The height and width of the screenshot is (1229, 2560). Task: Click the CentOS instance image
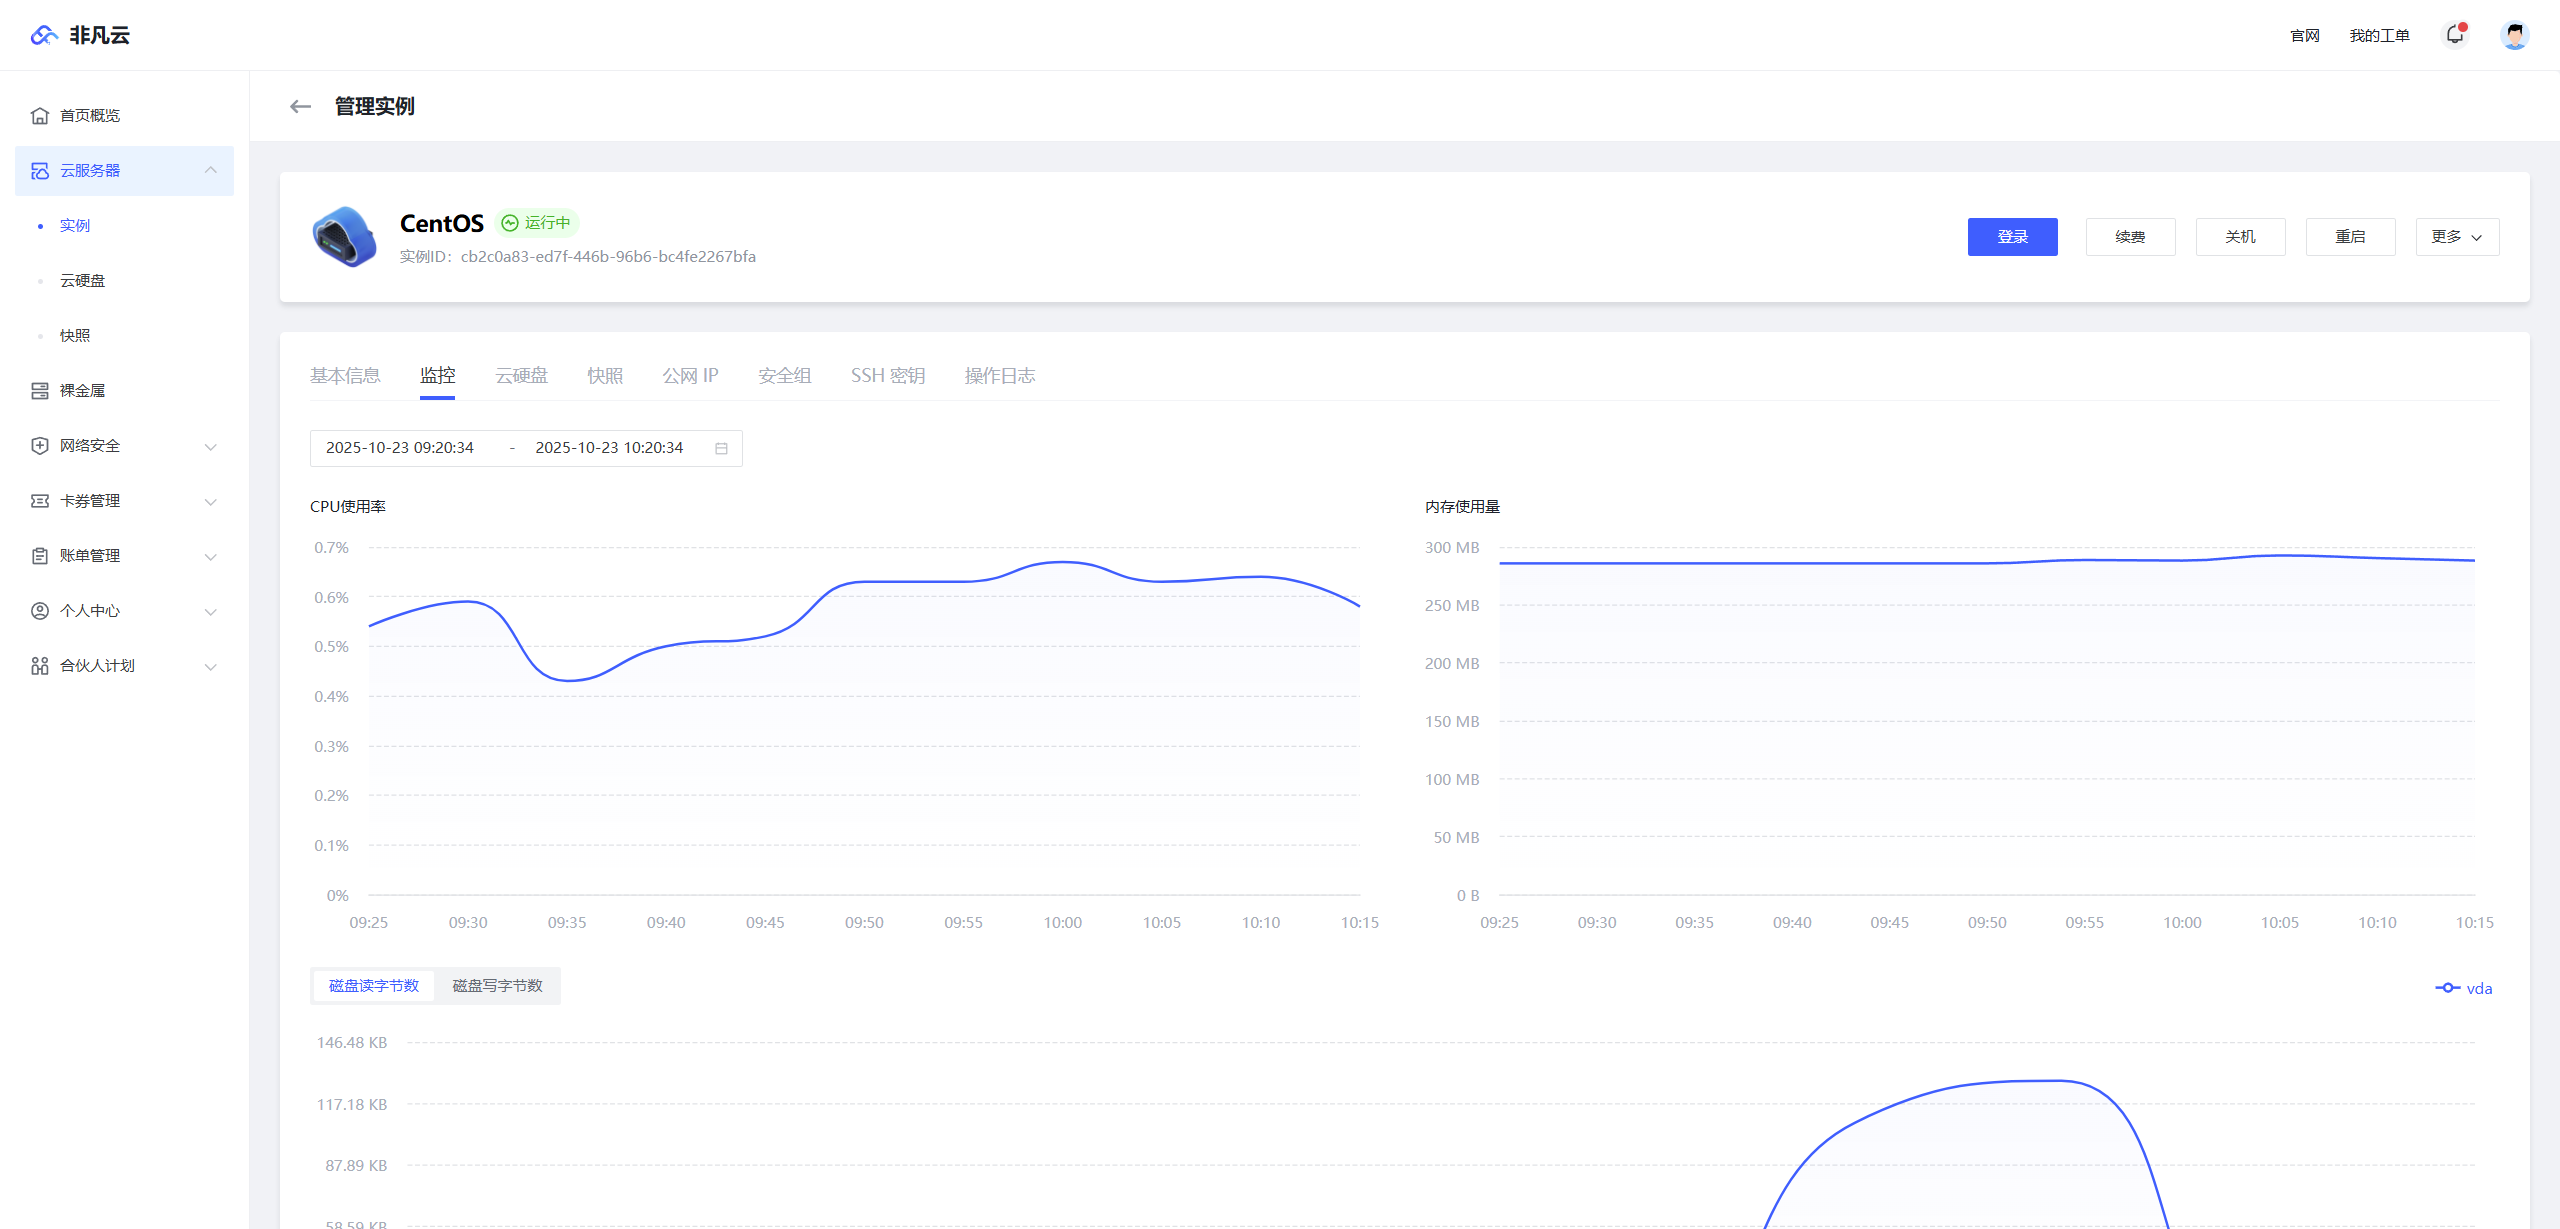click(x=344, y=237)
